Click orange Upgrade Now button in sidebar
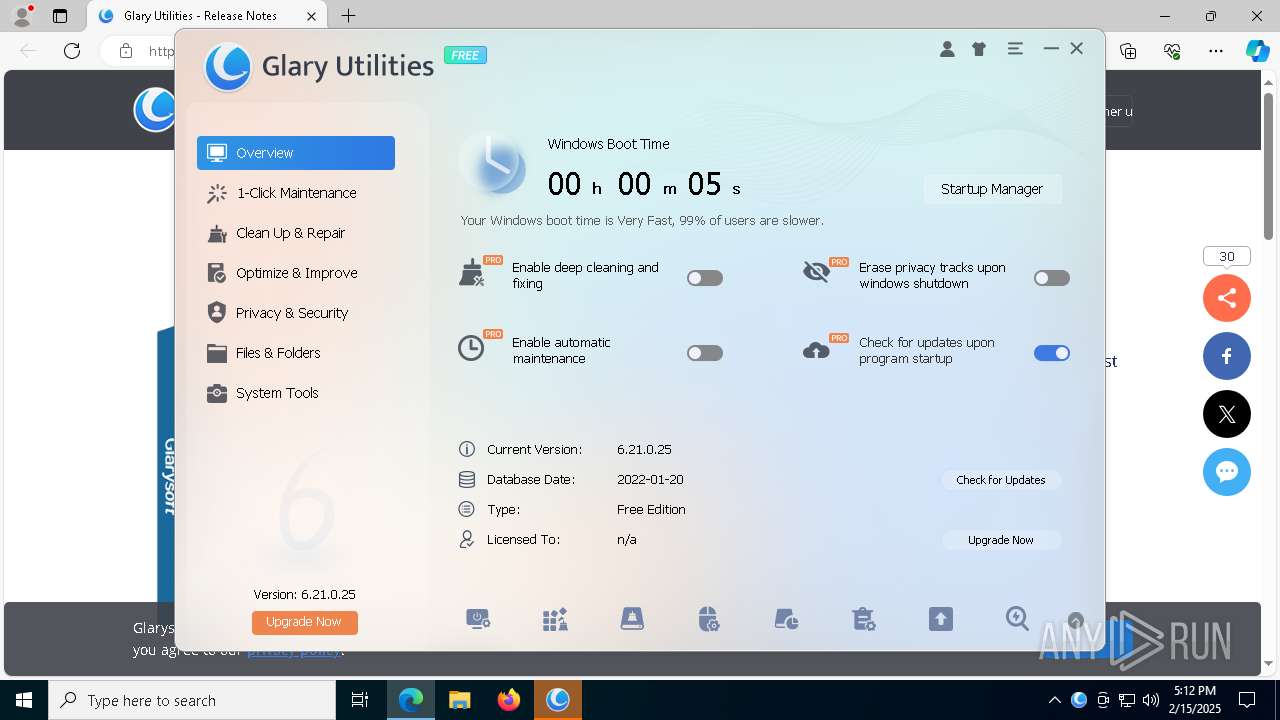This screenshot has height=720, width=1280. pos(304,622)
